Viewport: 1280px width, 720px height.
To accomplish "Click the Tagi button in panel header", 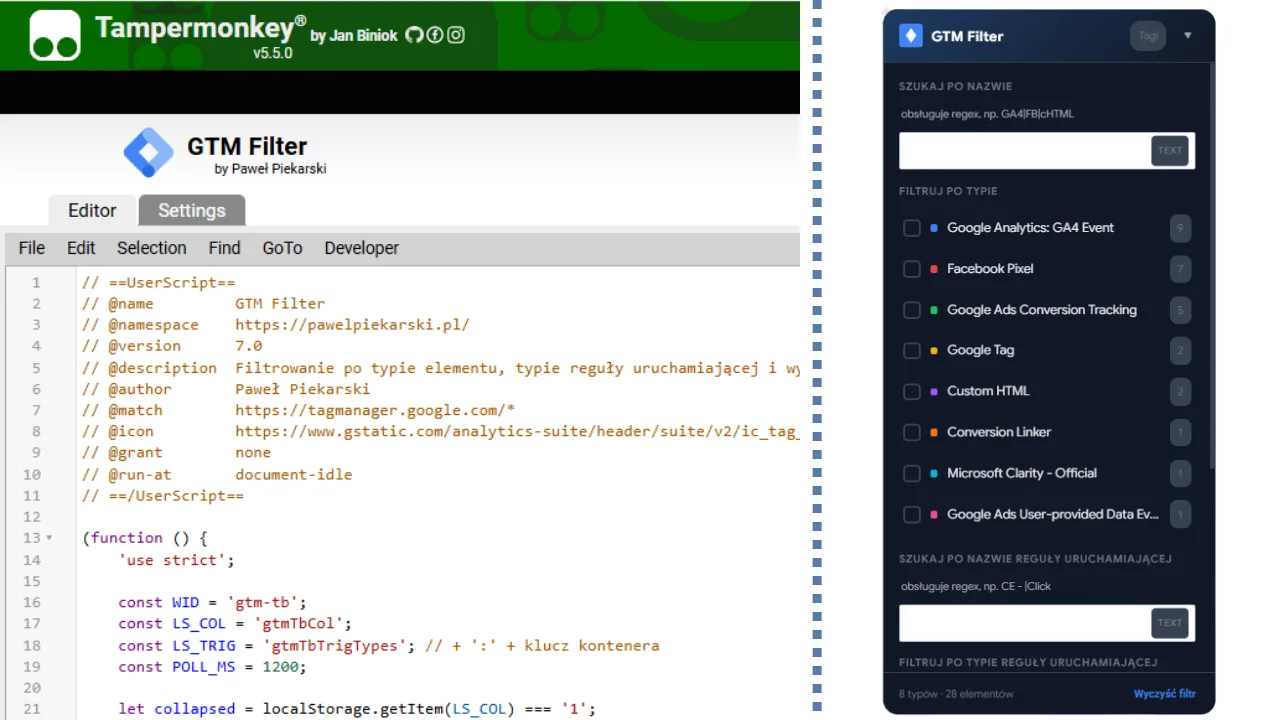I will 1148,36.
